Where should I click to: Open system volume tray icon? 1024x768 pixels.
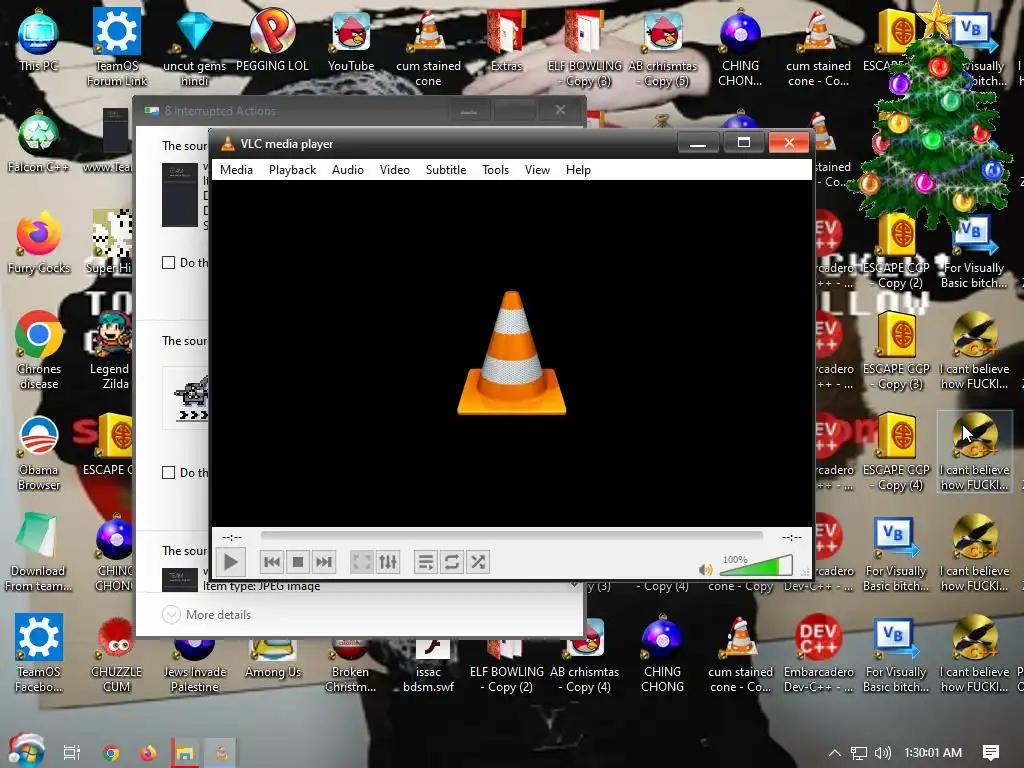coord(883,753)
